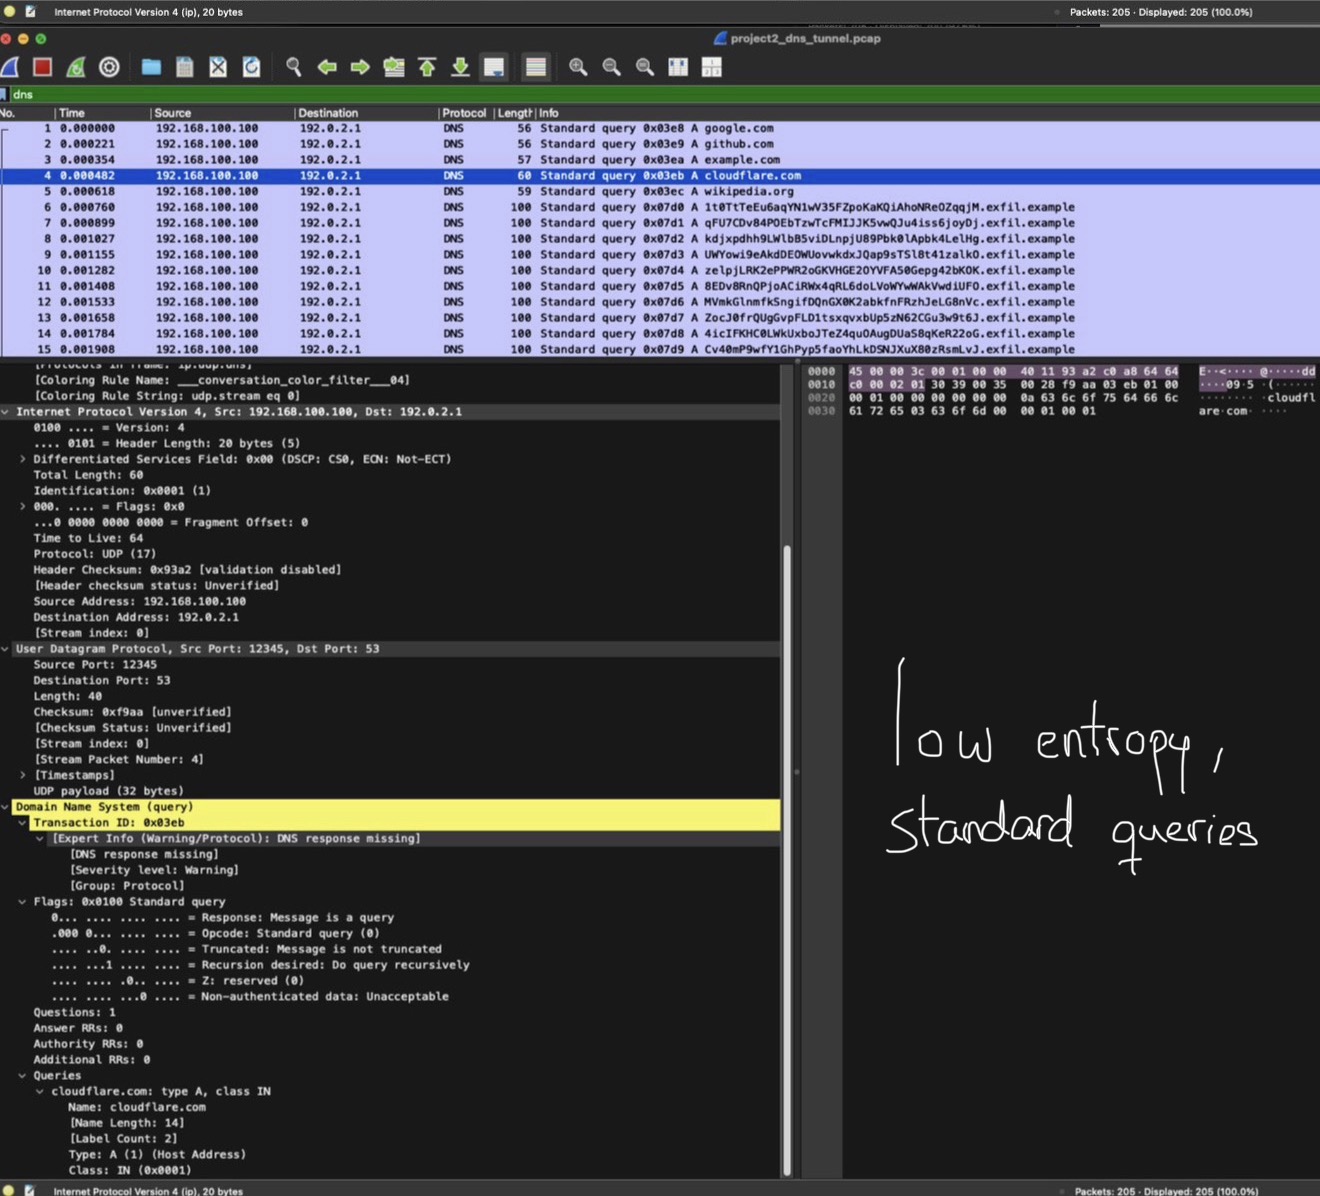Viewport: 1320px width, 1196px height.
Task: Click the red Stop capture icon
Action: click(x=42, y=67)
